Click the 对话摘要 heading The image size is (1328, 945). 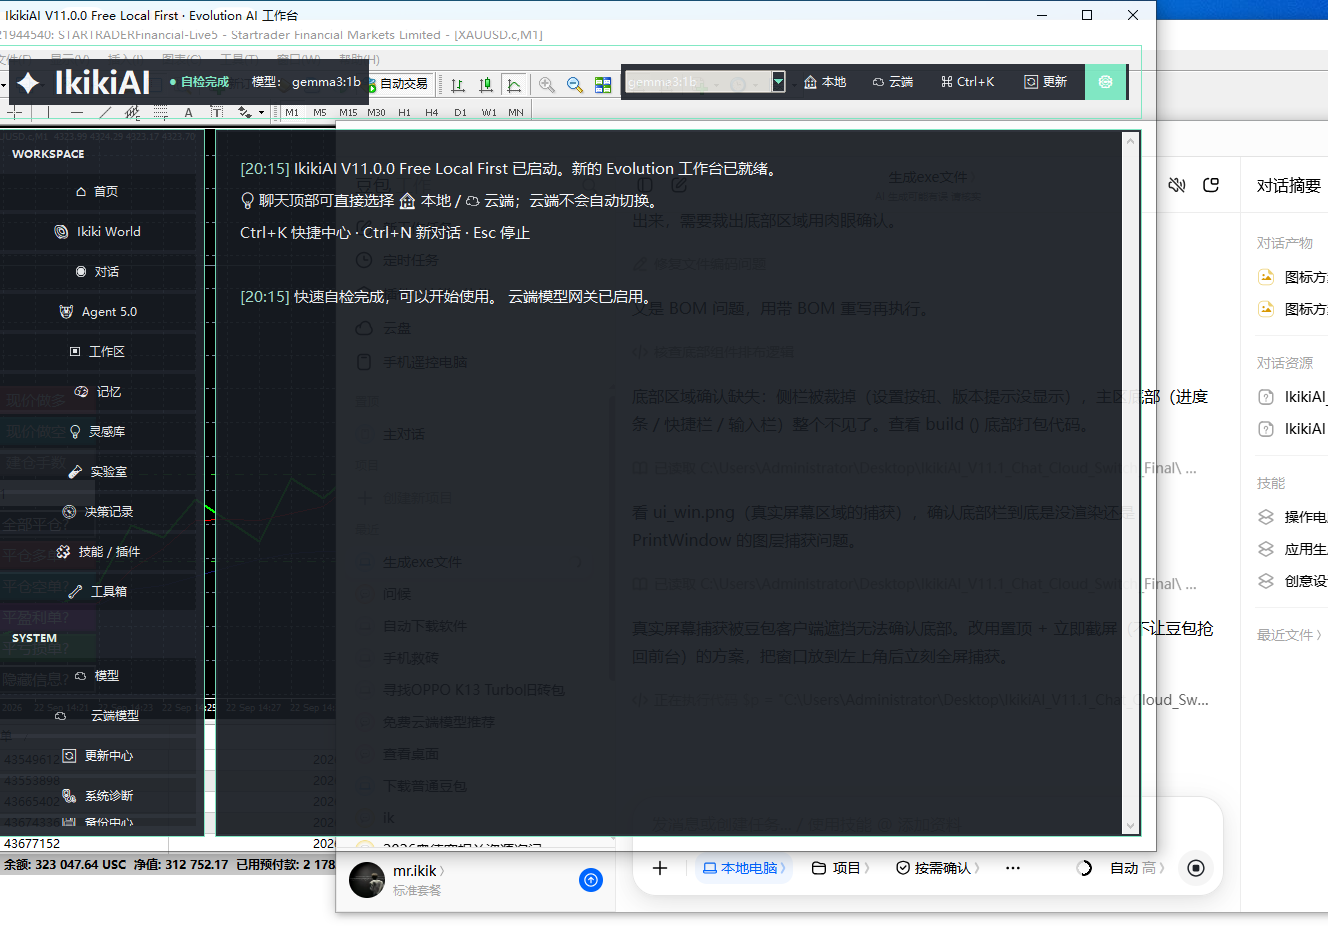point(1289,186)
